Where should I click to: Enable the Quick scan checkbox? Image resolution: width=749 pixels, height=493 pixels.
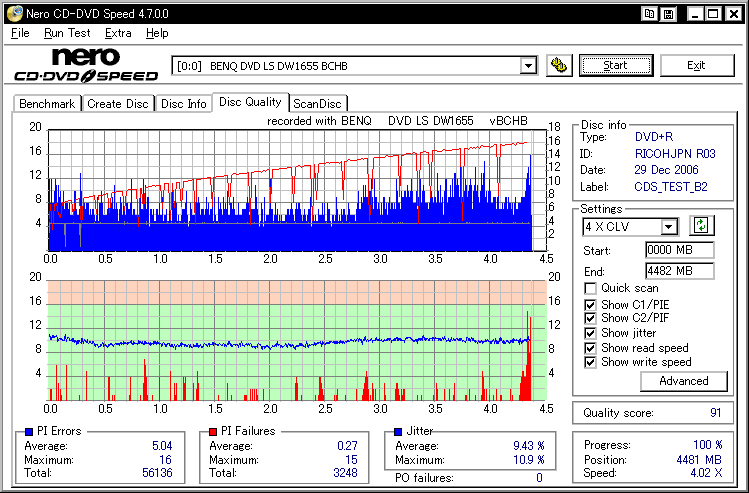click(590, 289)
